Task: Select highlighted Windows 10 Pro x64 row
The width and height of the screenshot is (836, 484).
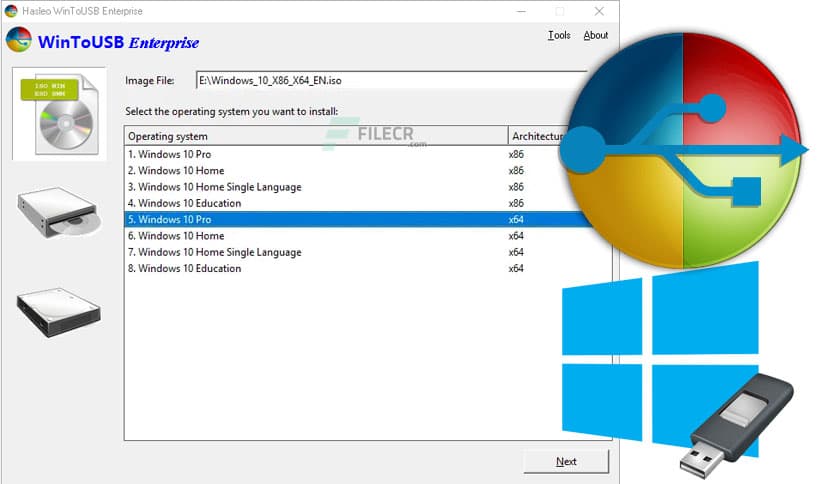Action: (169, 219)
